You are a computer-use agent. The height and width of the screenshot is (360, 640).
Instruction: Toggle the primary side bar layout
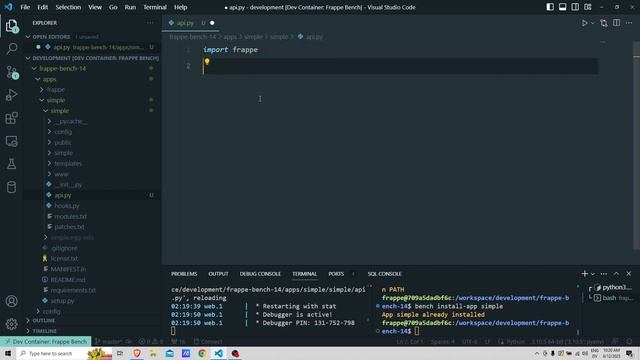pos(550,7)
